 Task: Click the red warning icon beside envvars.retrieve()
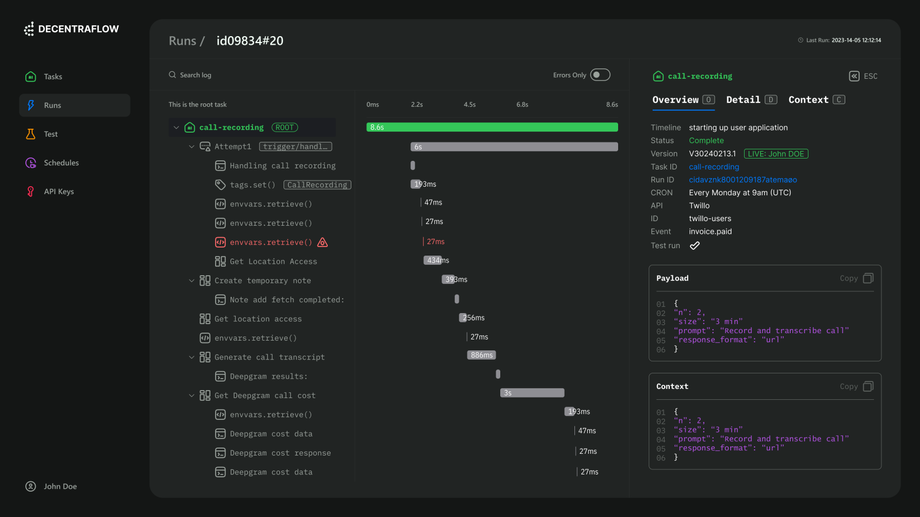323,242
